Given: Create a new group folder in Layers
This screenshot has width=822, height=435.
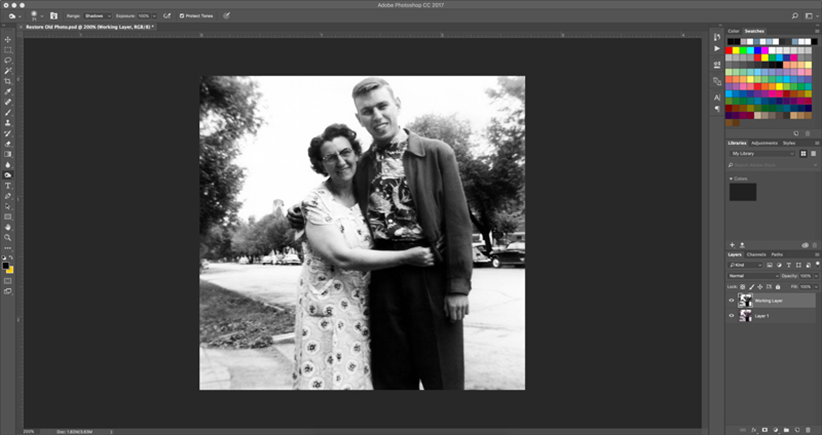Looking at the screenshot, I should pyautogui.click(x=786, y=430).
